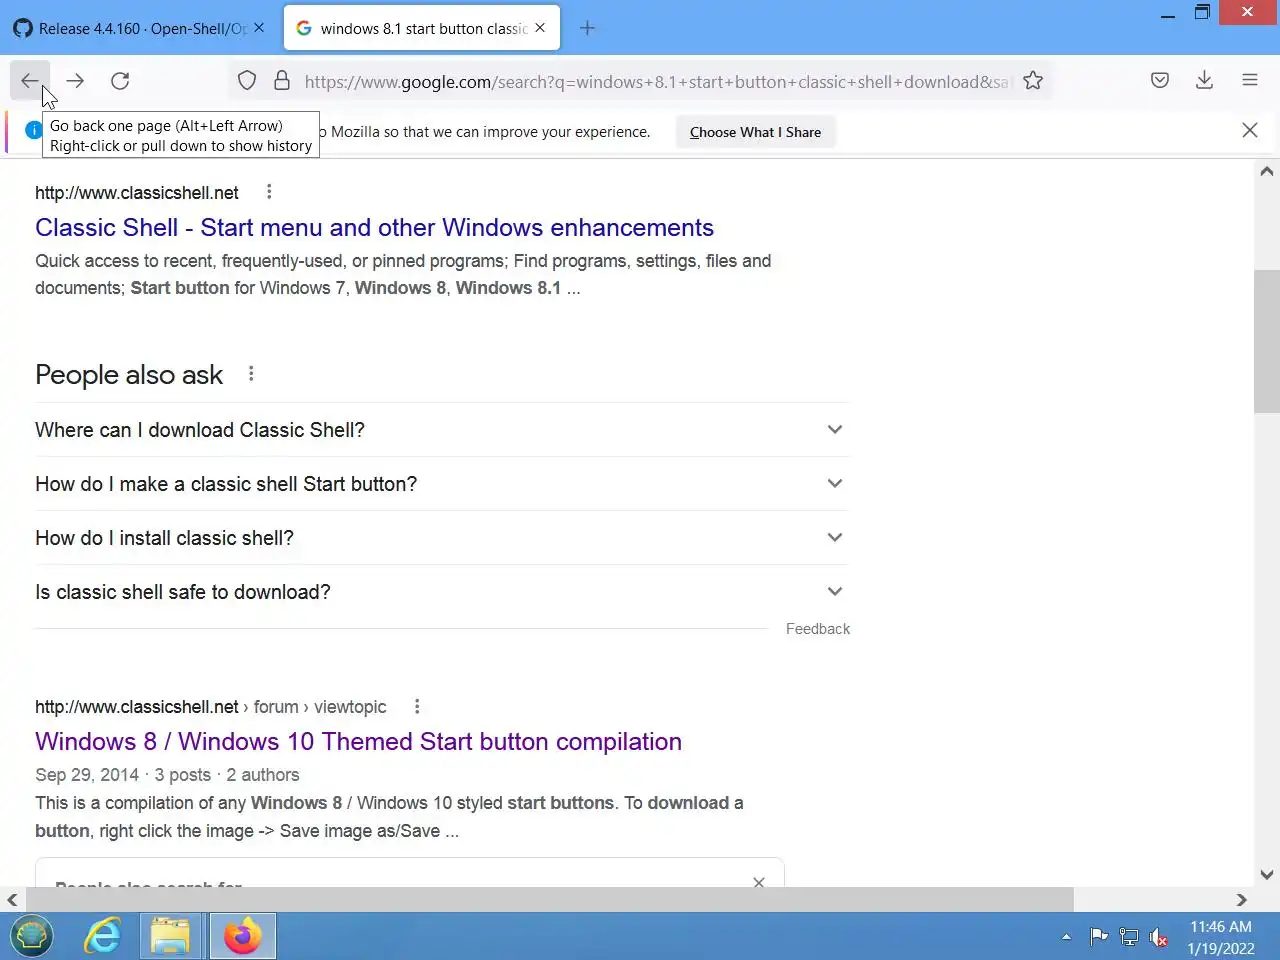This screenshot has height=960, width=1280.
Task: Open Windows 8 / Windows 10 Themed Start button link
Action: pos(358,742)
